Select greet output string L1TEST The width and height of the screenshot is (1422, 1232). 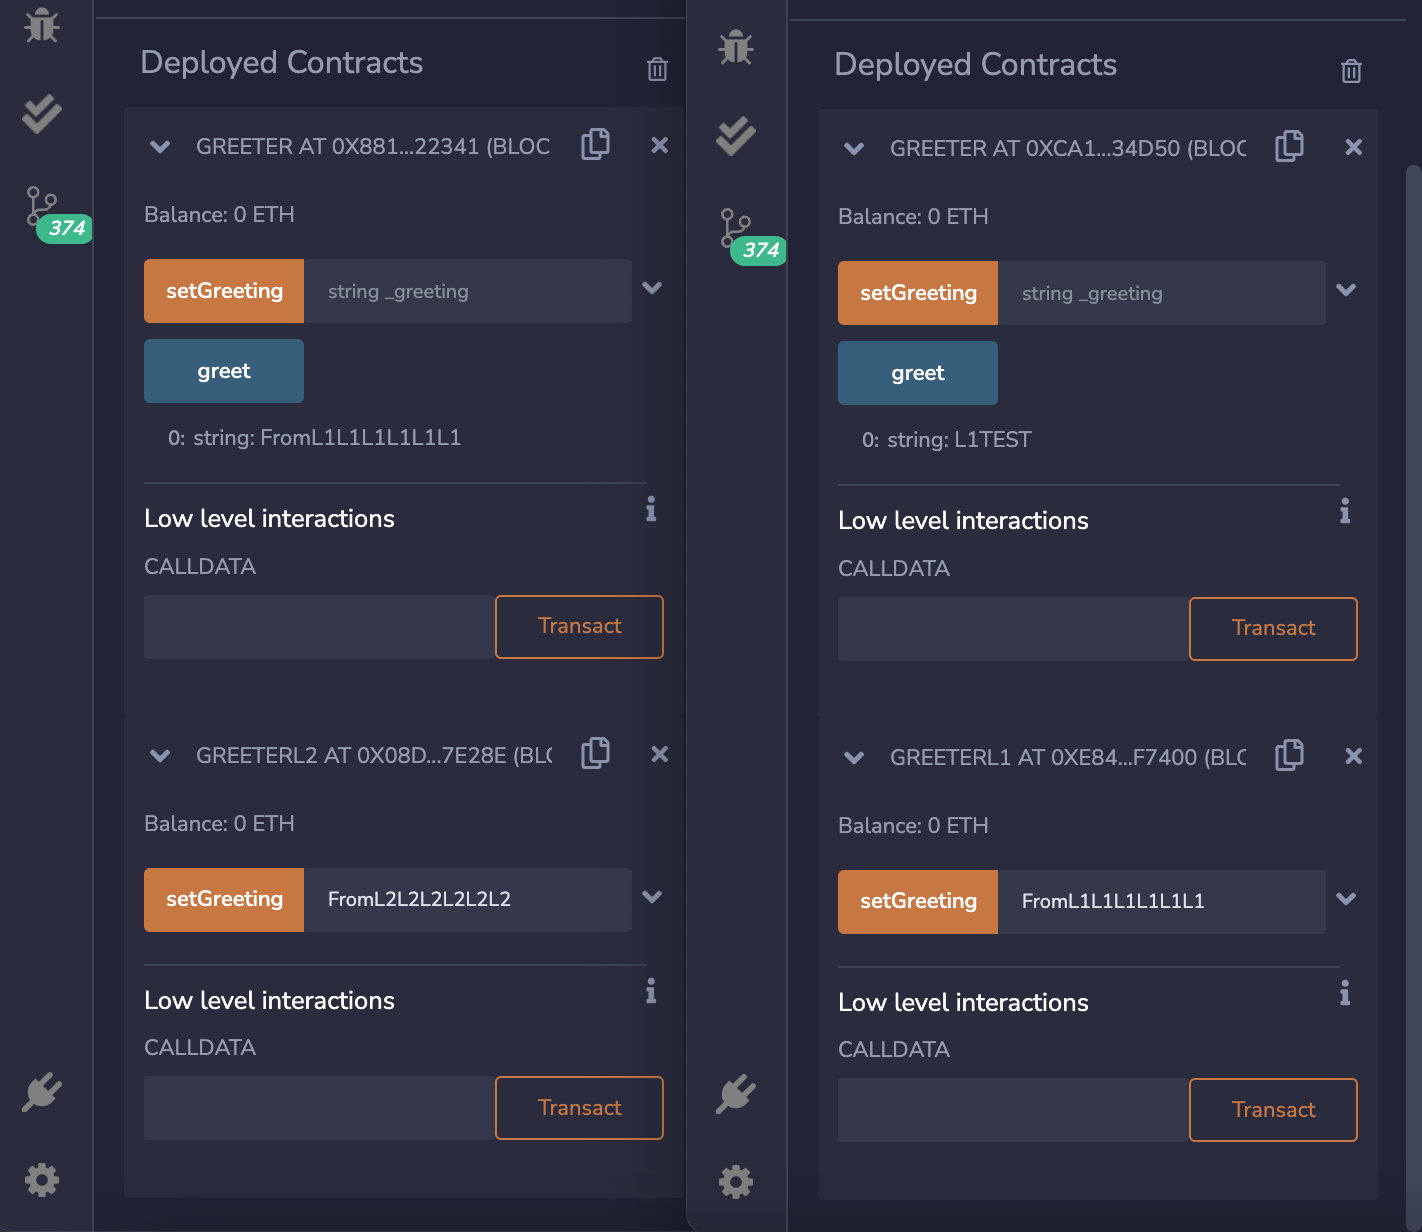[993, 440]
